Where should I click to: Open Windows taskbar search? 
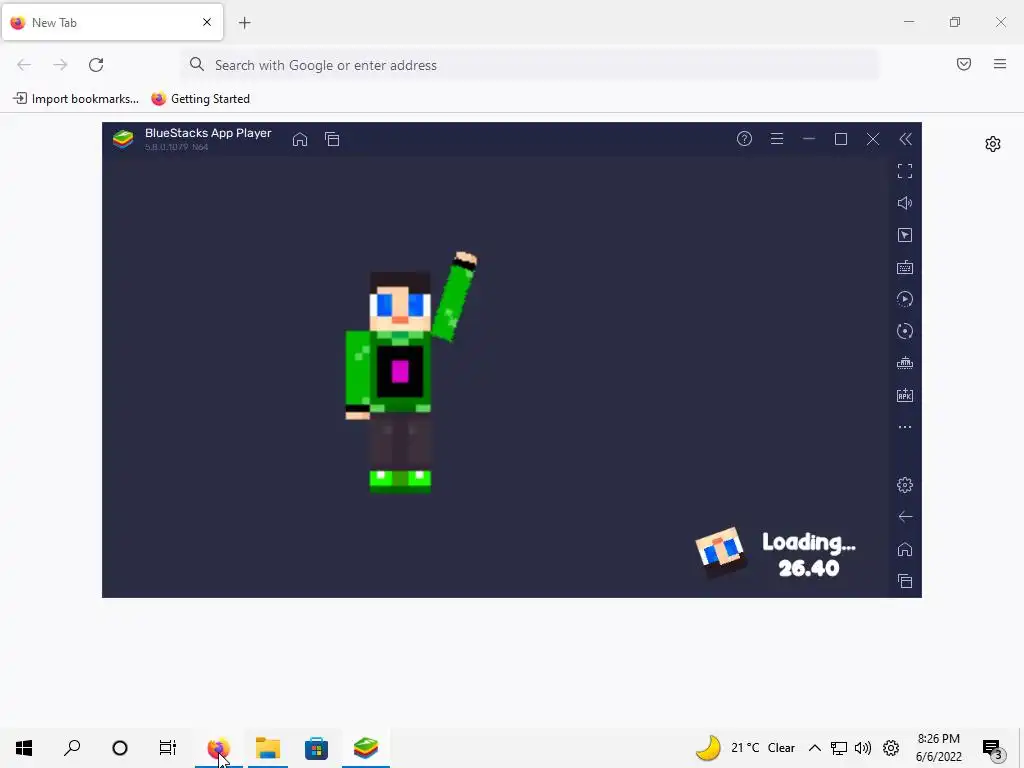[x=72, y=748]
